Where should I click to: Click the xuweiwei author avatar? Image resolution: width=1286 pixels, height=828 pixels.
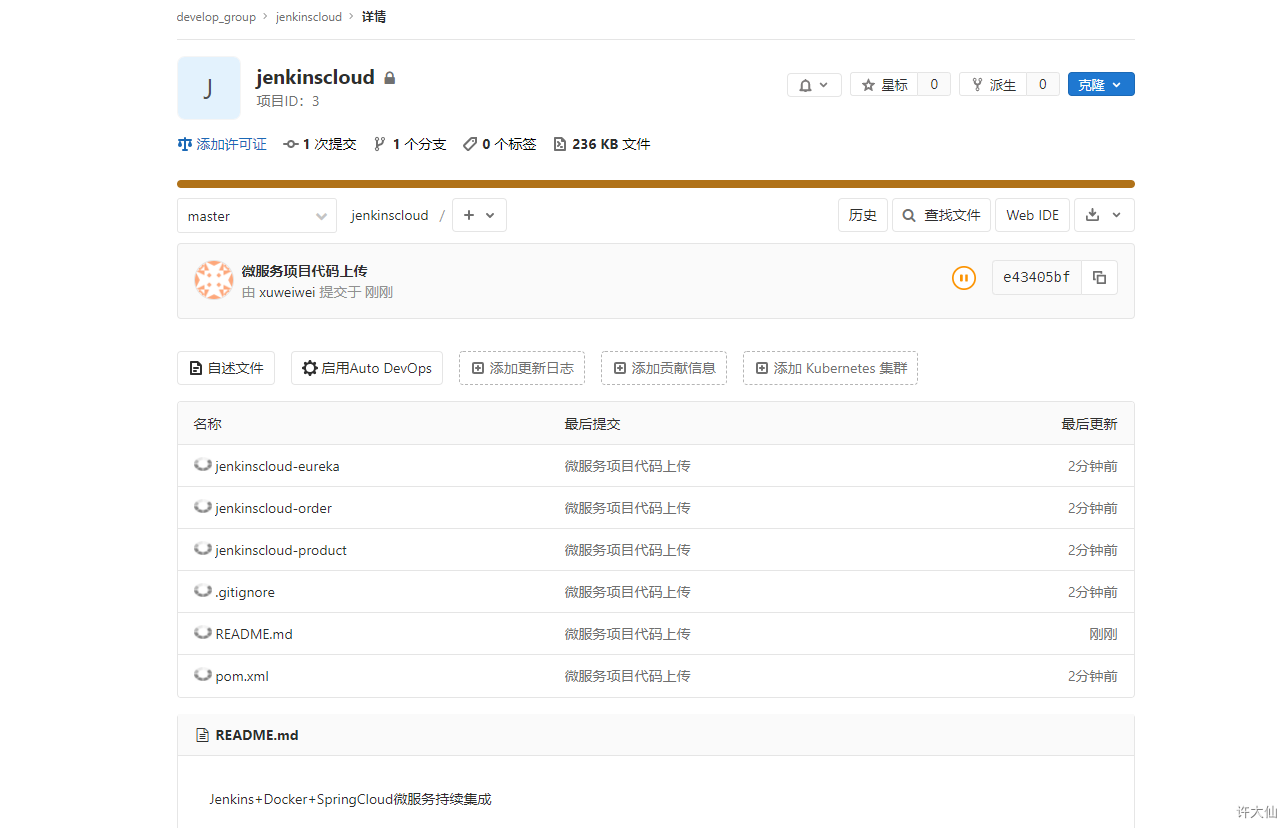pyautogui.click(x=214, y=281)
